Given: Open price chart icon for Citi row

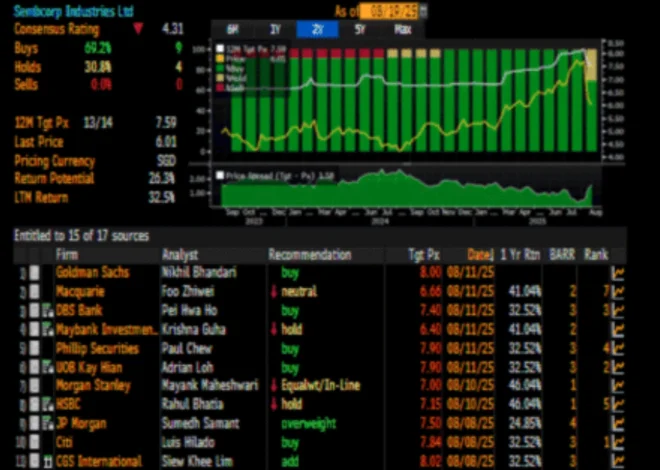Looking at the screenshot, I should [617, 443].
